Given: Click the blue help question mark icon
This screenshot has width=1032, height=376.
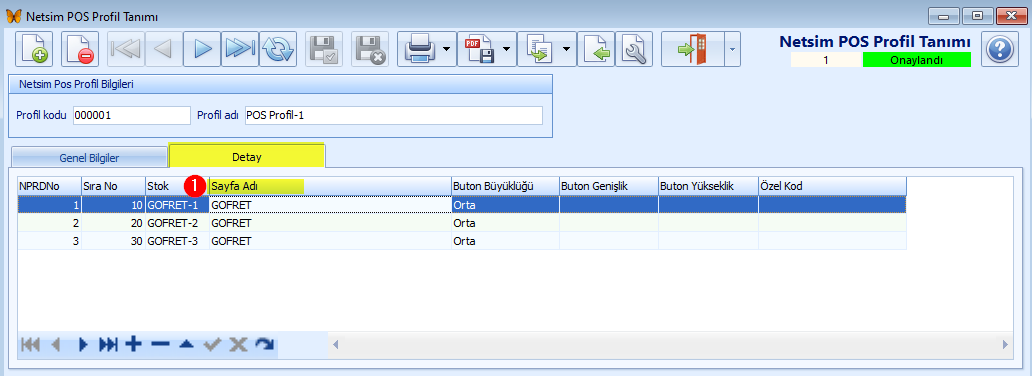Looking at the screenshot, I should click(1000, 49).
